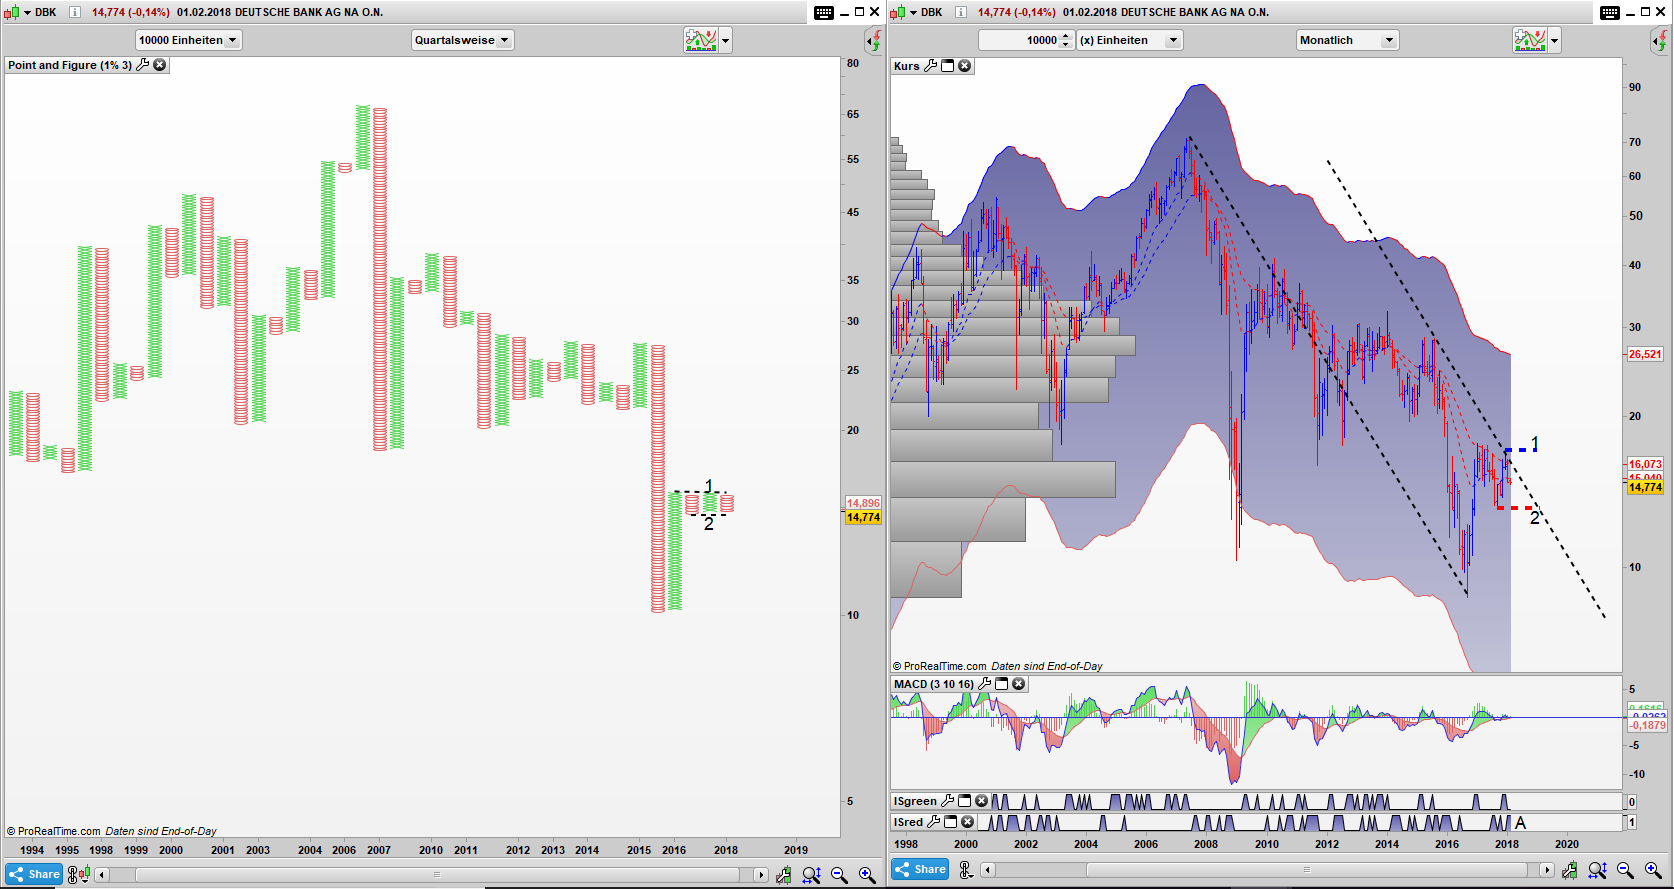Toggle maximize on the Kurs panel

(948, 66)
